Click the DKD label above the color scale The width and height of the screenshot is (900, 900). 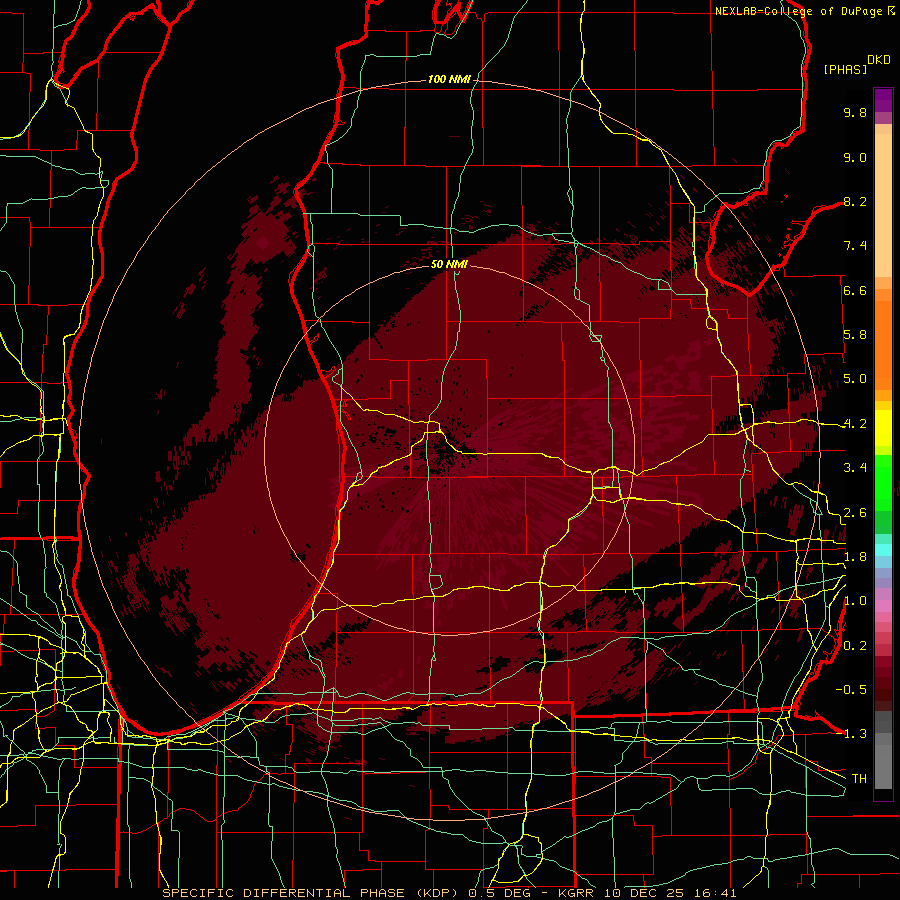pos(878,60)
